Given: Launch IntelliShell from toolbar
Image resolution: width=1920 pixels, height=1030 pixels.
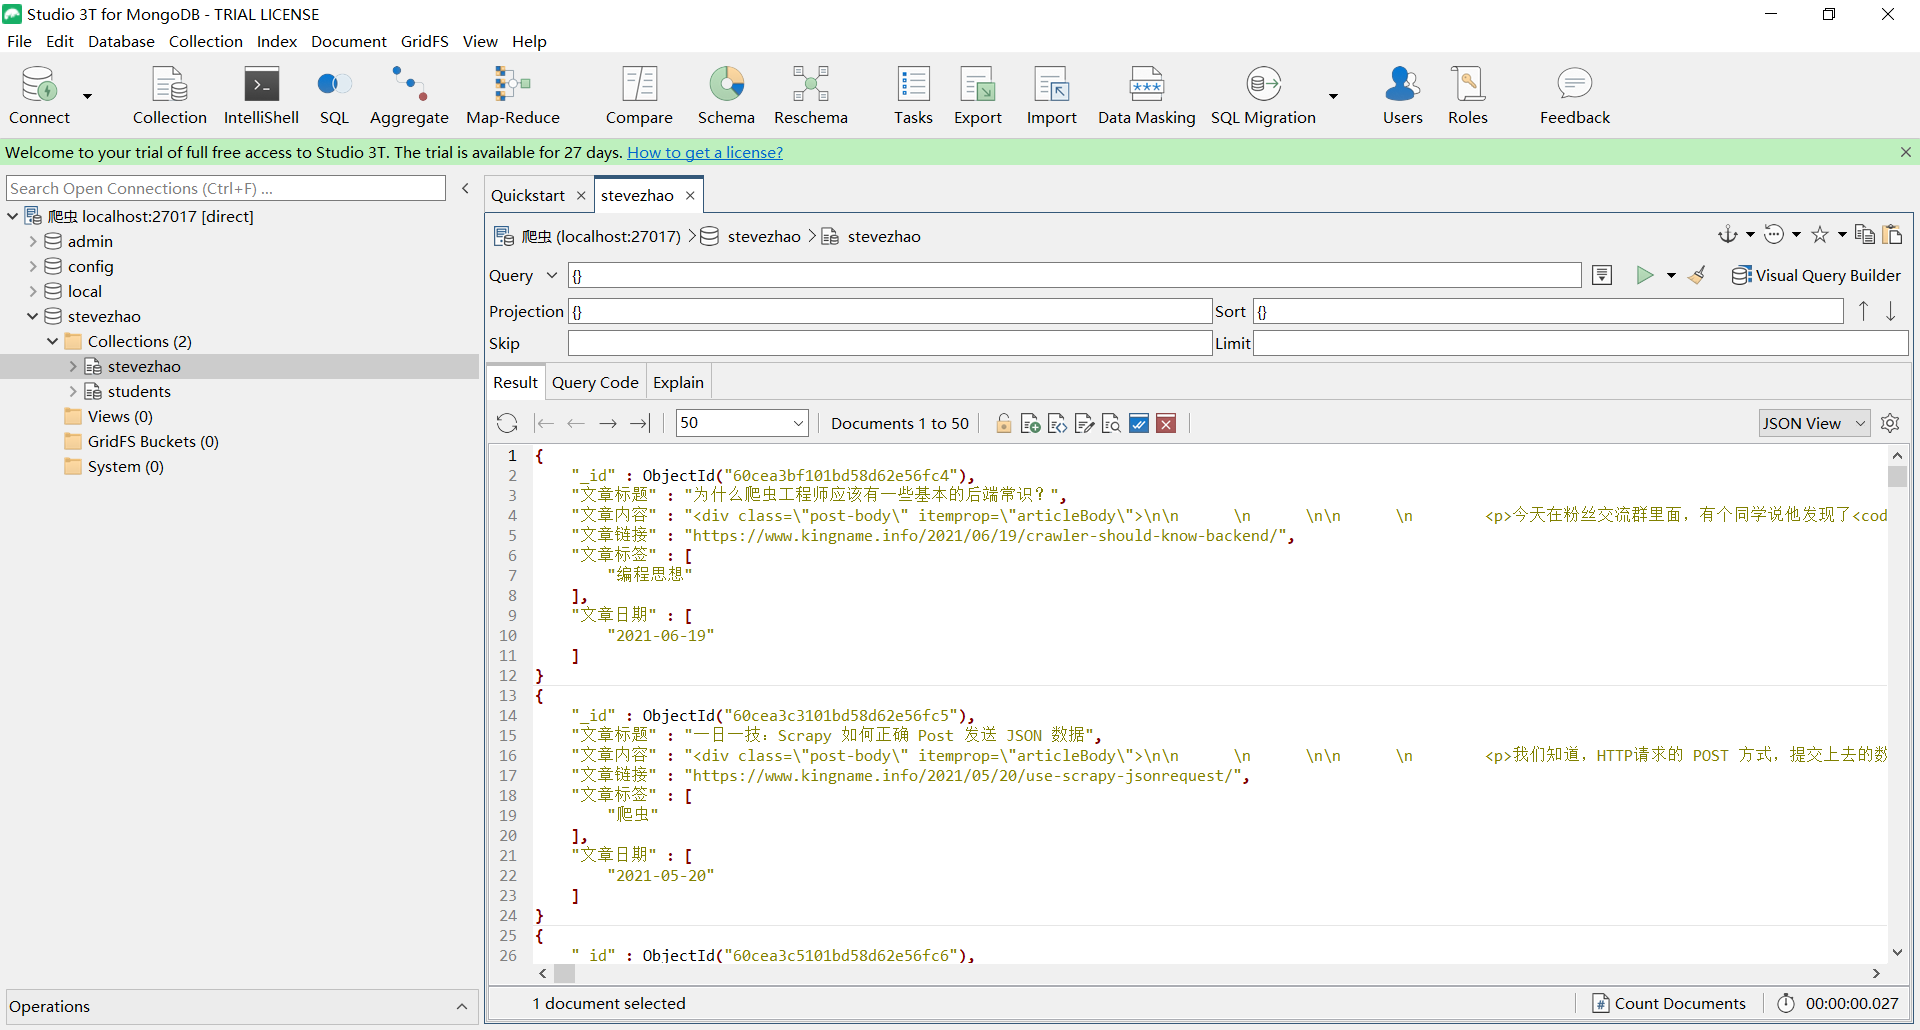Looking at the screenshot, I should click(x=261, y=95).
